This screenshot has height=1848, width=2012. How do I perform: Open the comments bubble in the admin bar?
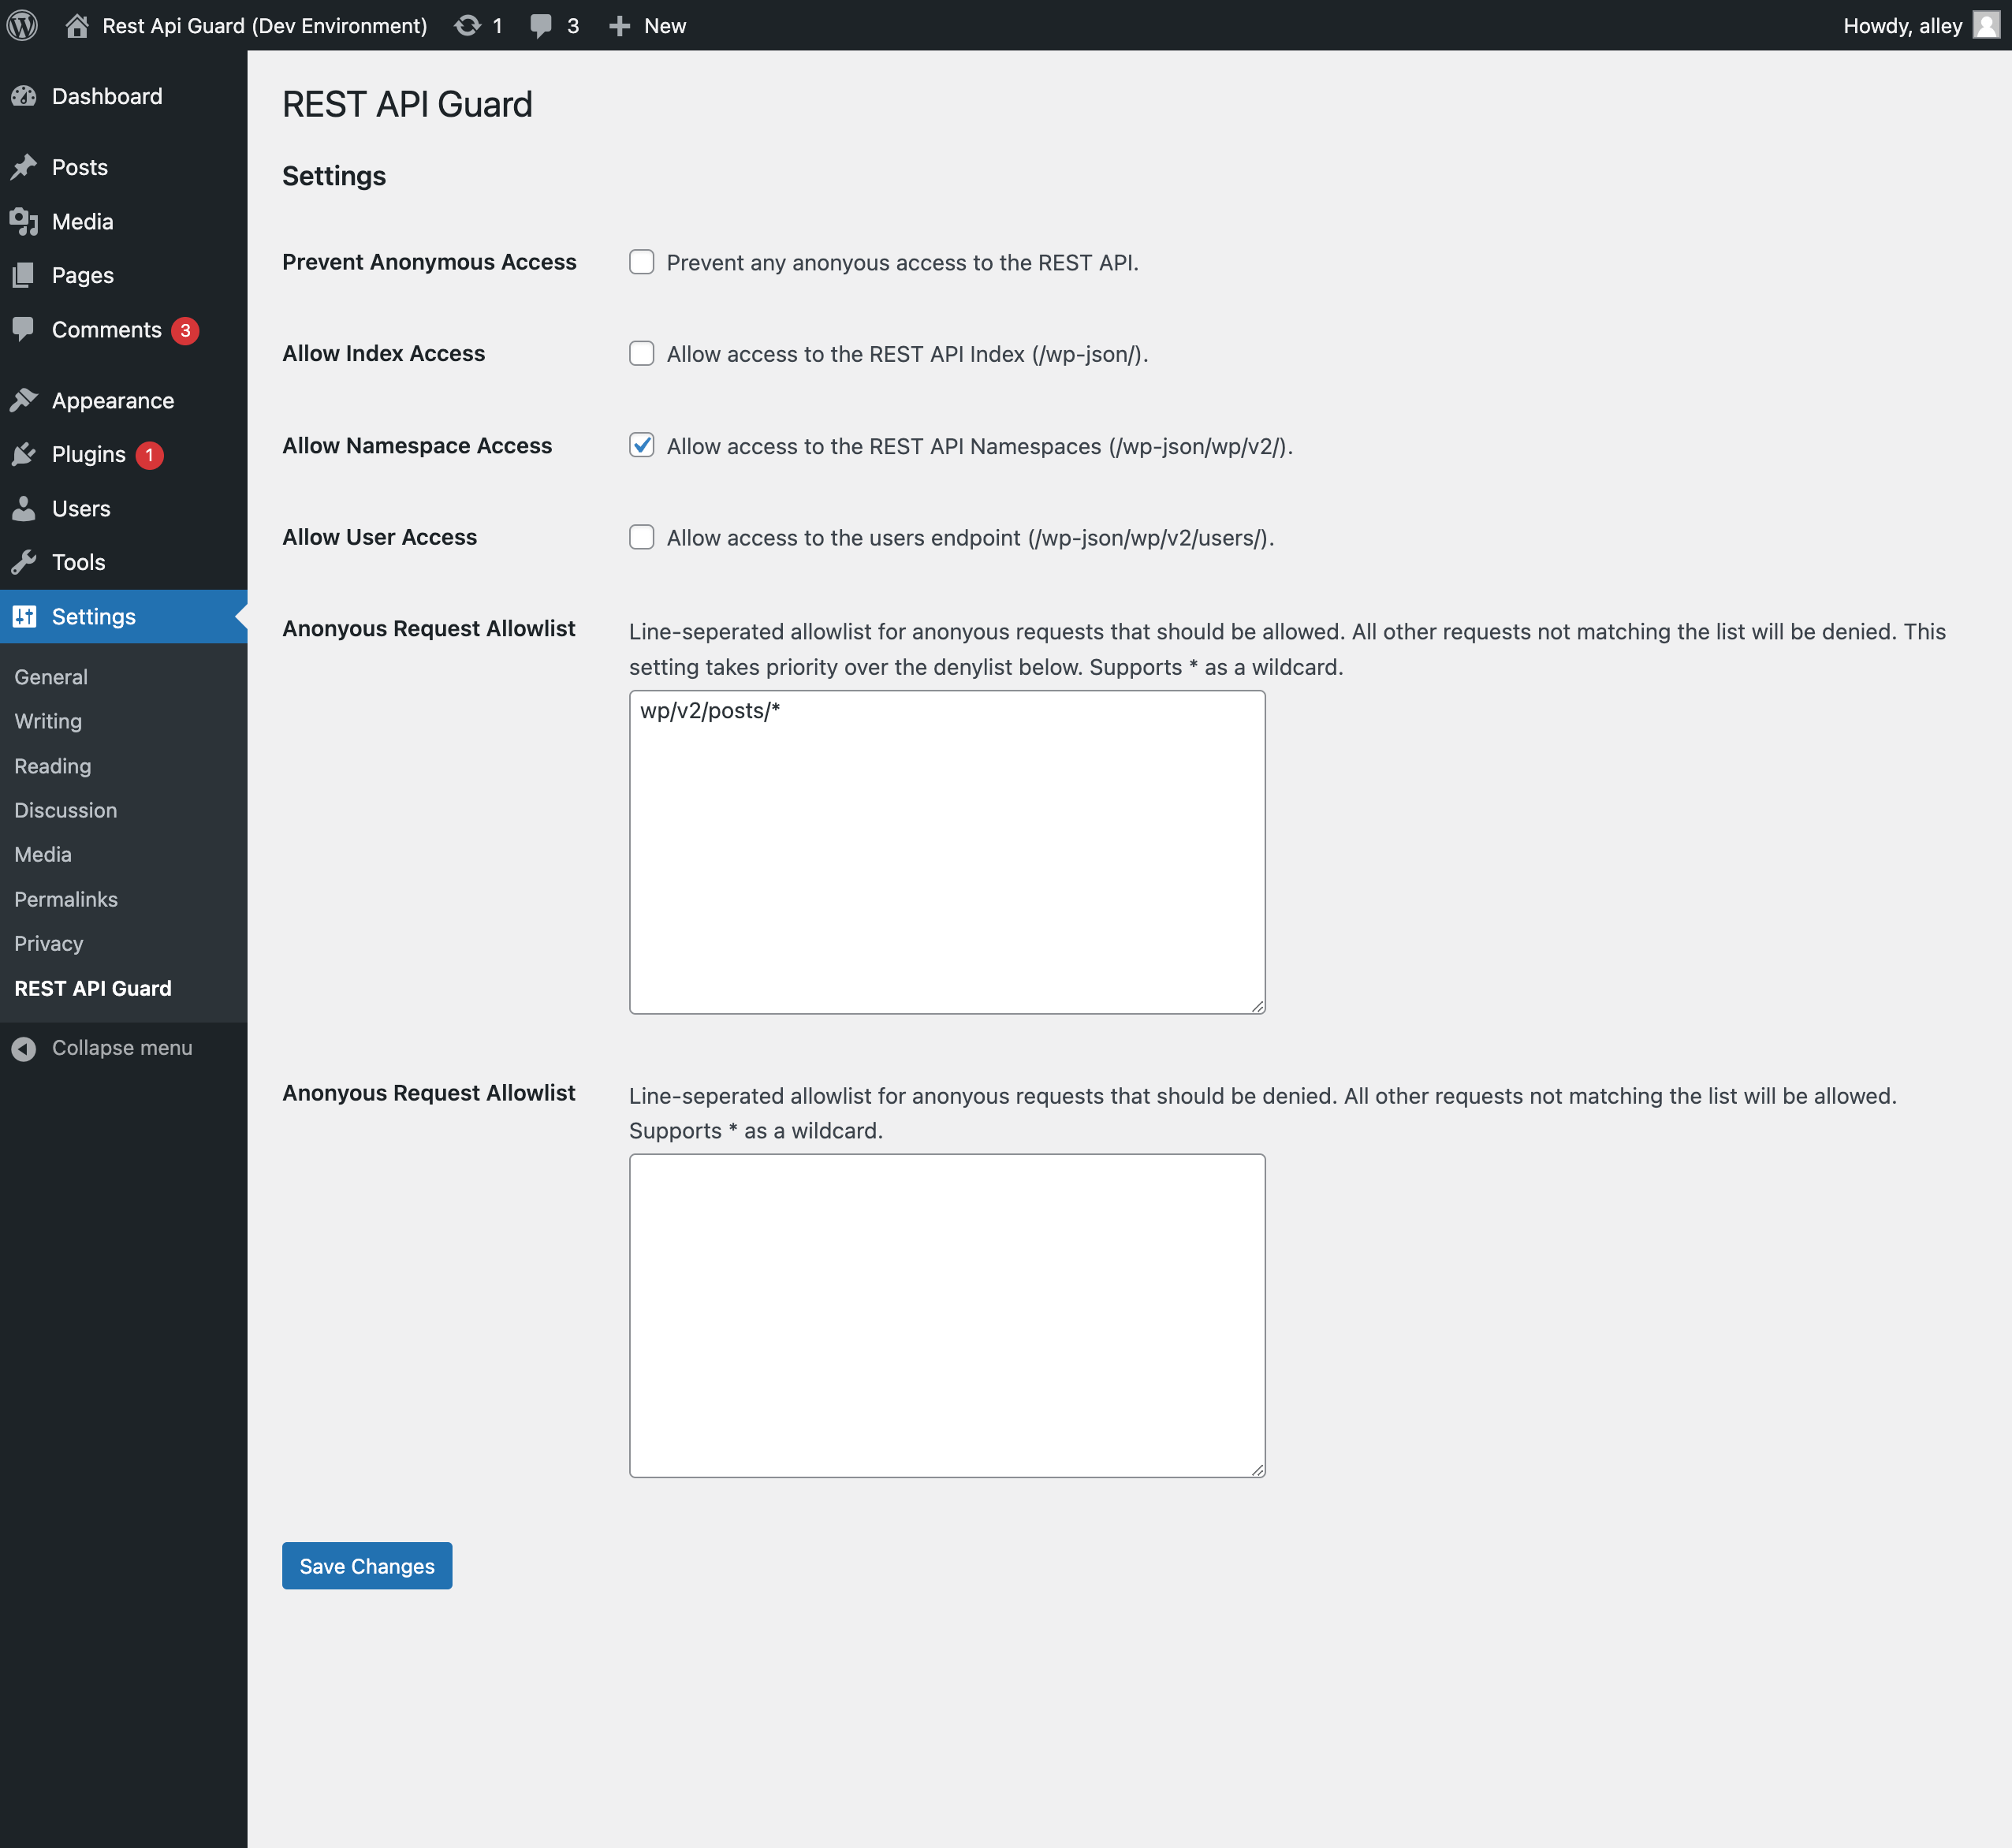coord(541,26)
